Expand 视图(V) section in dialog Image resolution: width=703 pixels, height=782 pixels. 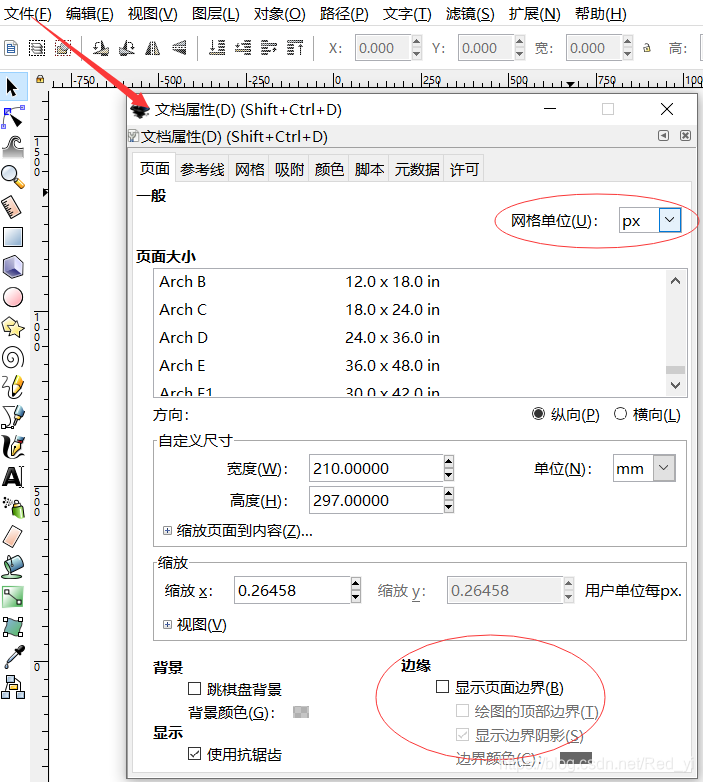pyautogui.click(x=168, y=624)
